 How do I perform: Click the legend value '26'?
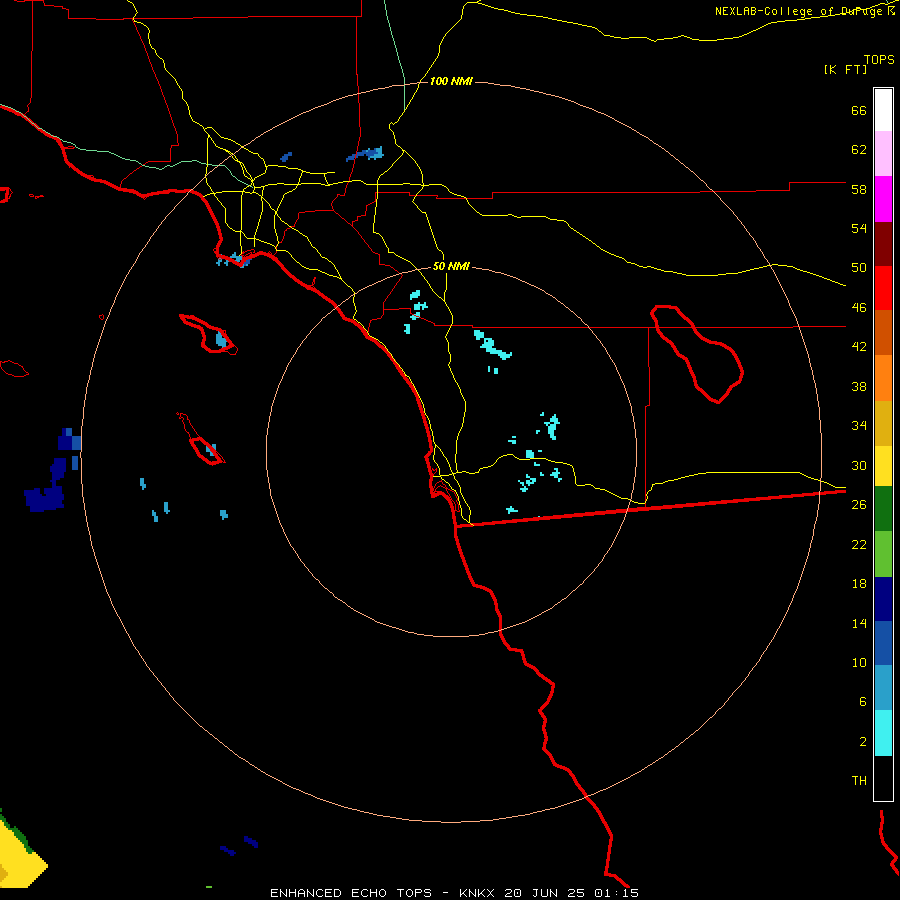pyautogui.click(x=859, y=505)
